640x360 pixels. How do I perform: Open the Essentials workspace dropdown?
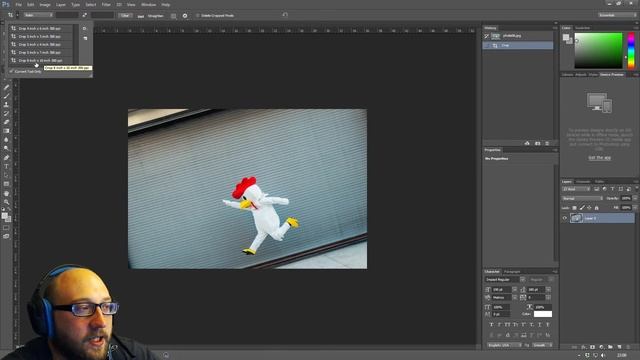617,15
